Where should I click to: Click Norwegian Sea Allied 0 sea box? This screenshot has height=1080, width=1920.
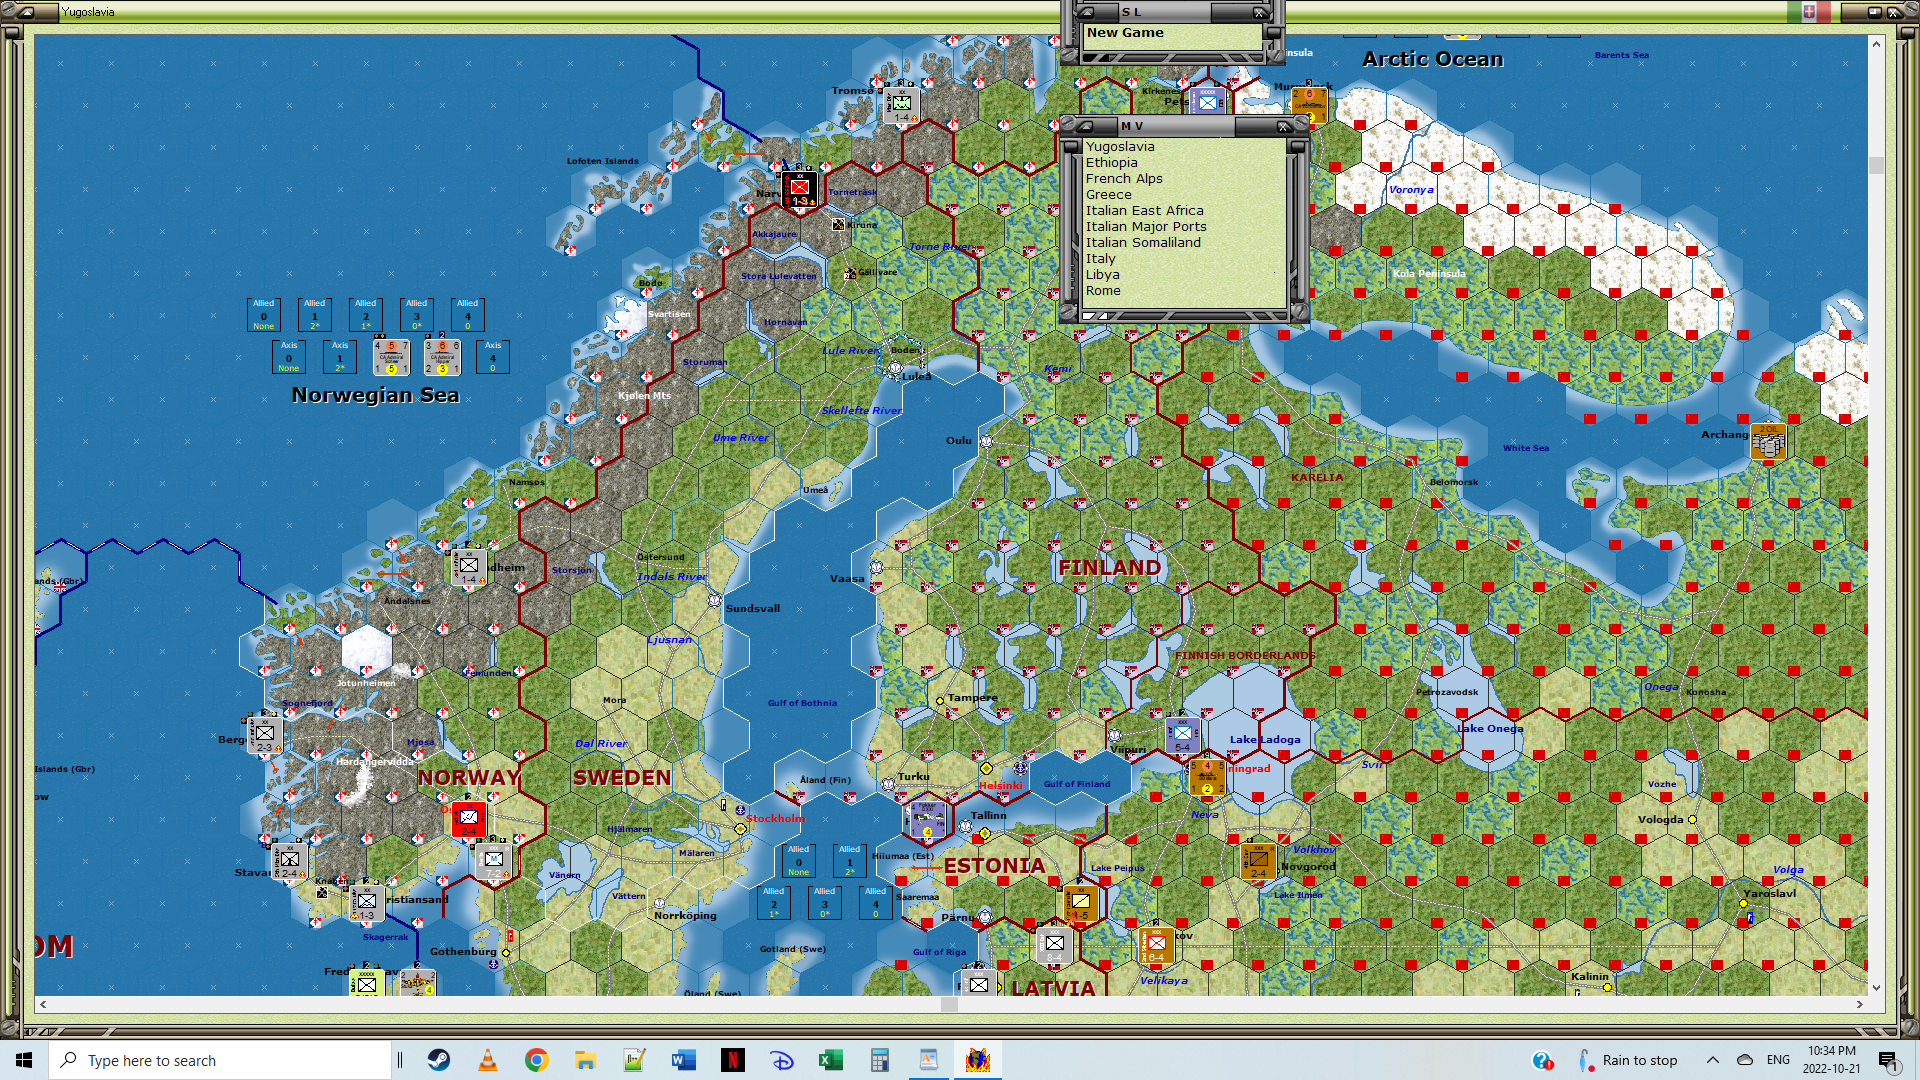pyautogui.click(x=264, y=315)
